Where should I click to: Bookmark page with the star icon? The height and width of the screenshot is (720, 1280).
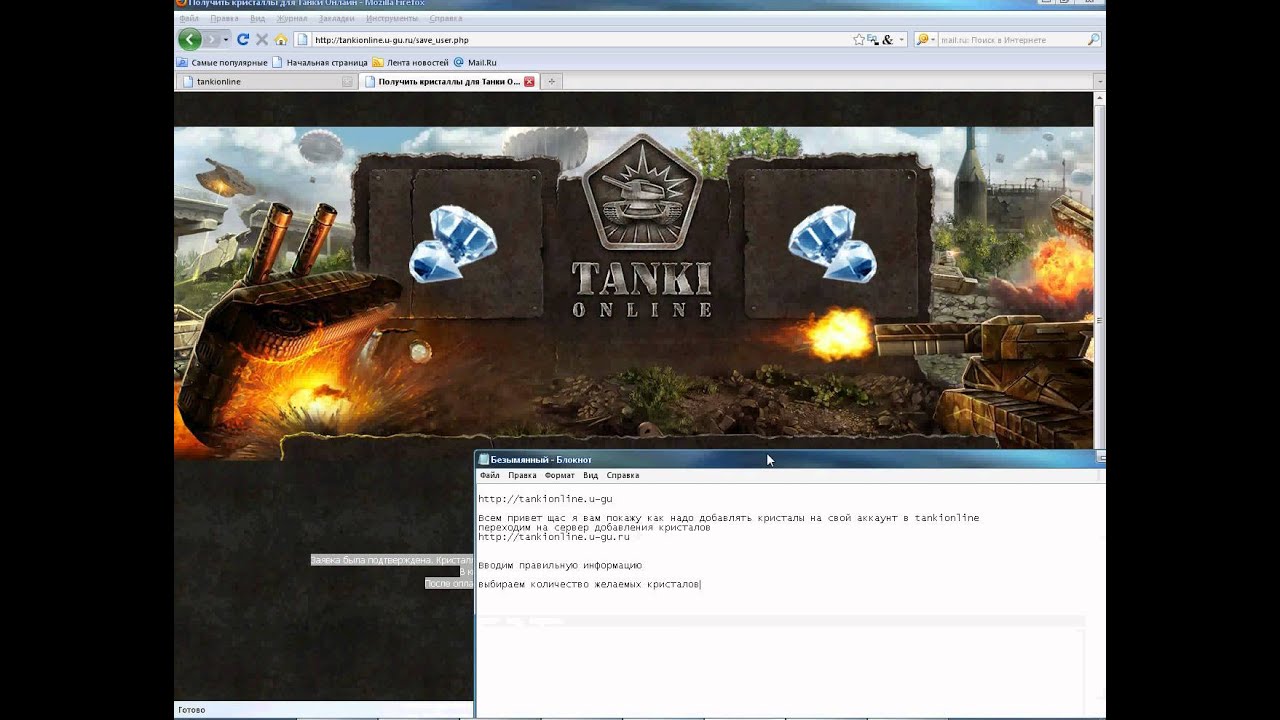tap(858, 40)
